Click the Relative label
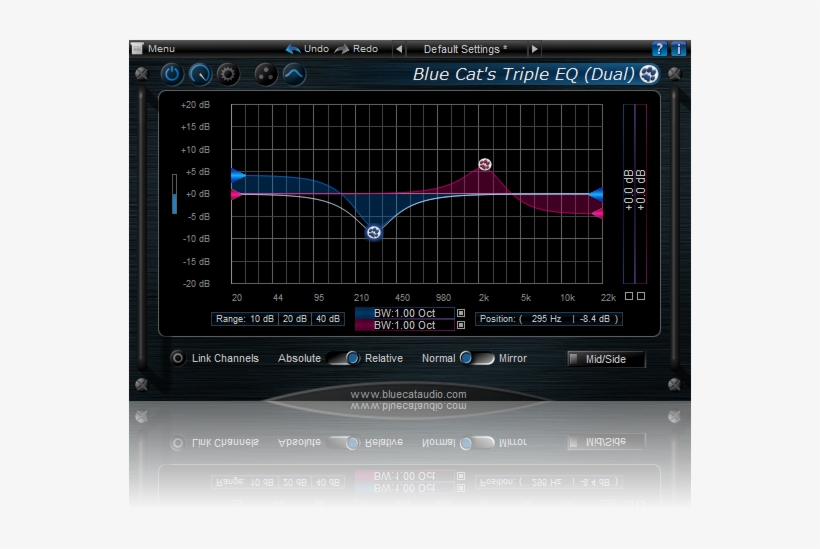820x549 pixels. tap(384, 358)
